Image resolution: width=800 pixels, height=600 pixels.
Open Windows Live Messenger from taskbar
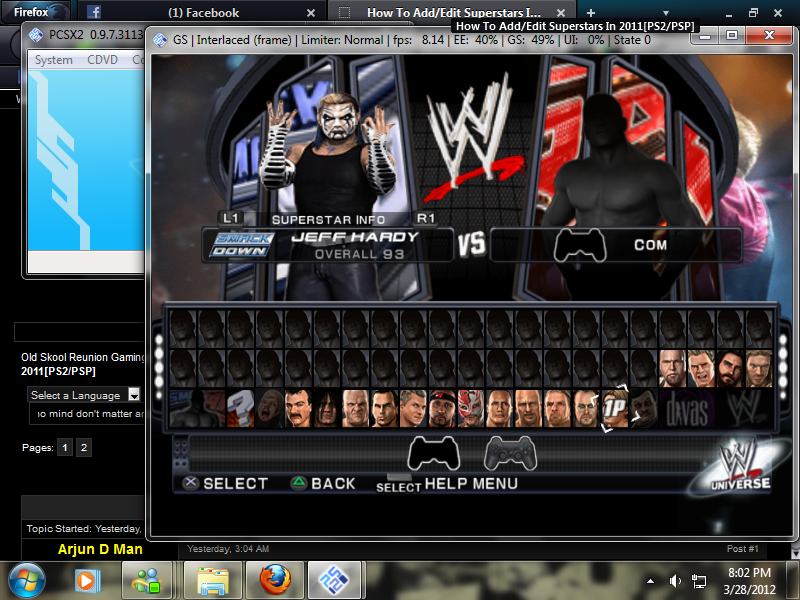tap(146, 581)
